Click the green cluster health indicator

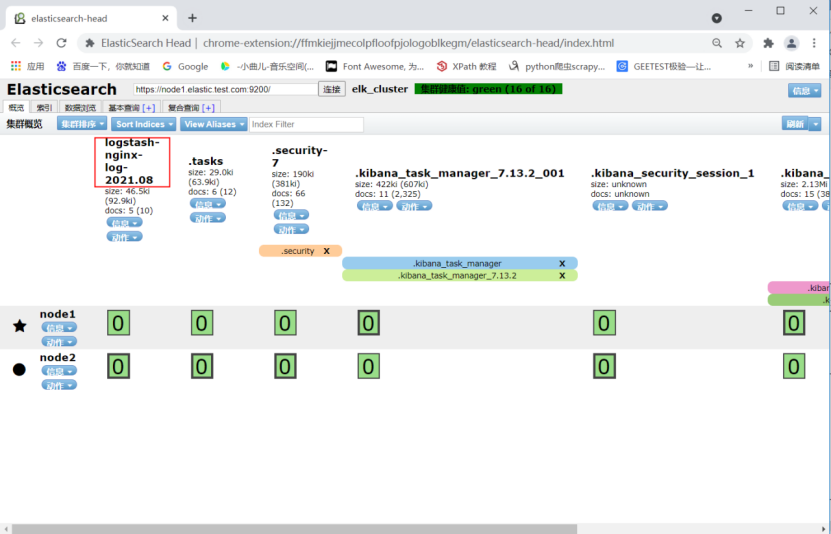(488, 89)
